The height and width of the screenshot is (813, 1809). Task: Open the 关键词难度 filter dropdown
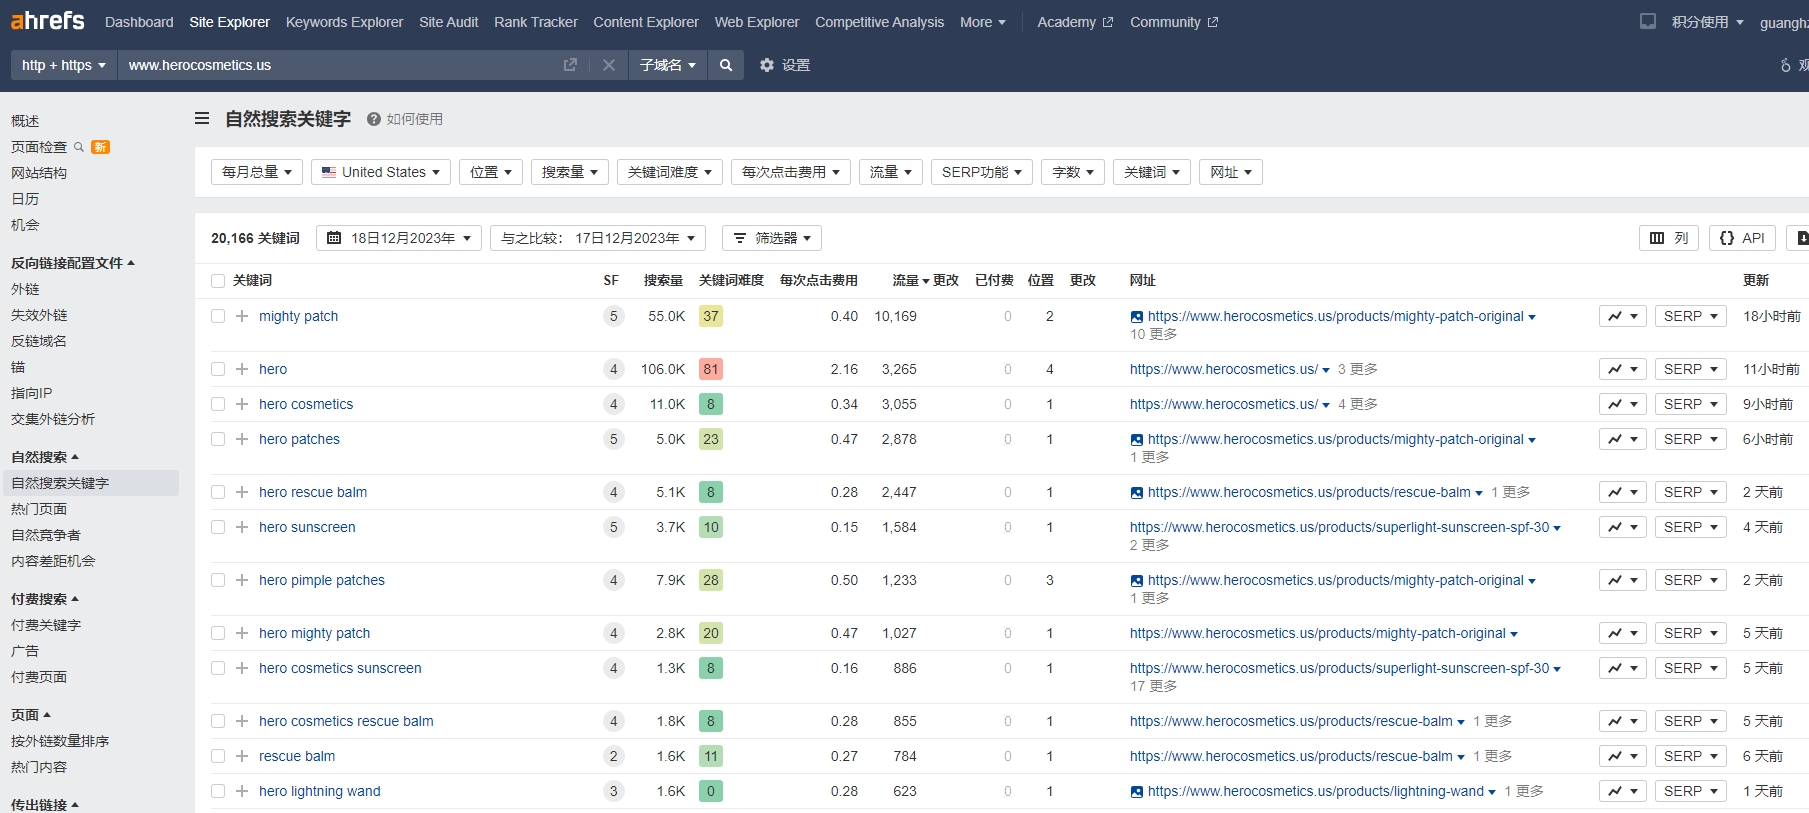(669, 172)
